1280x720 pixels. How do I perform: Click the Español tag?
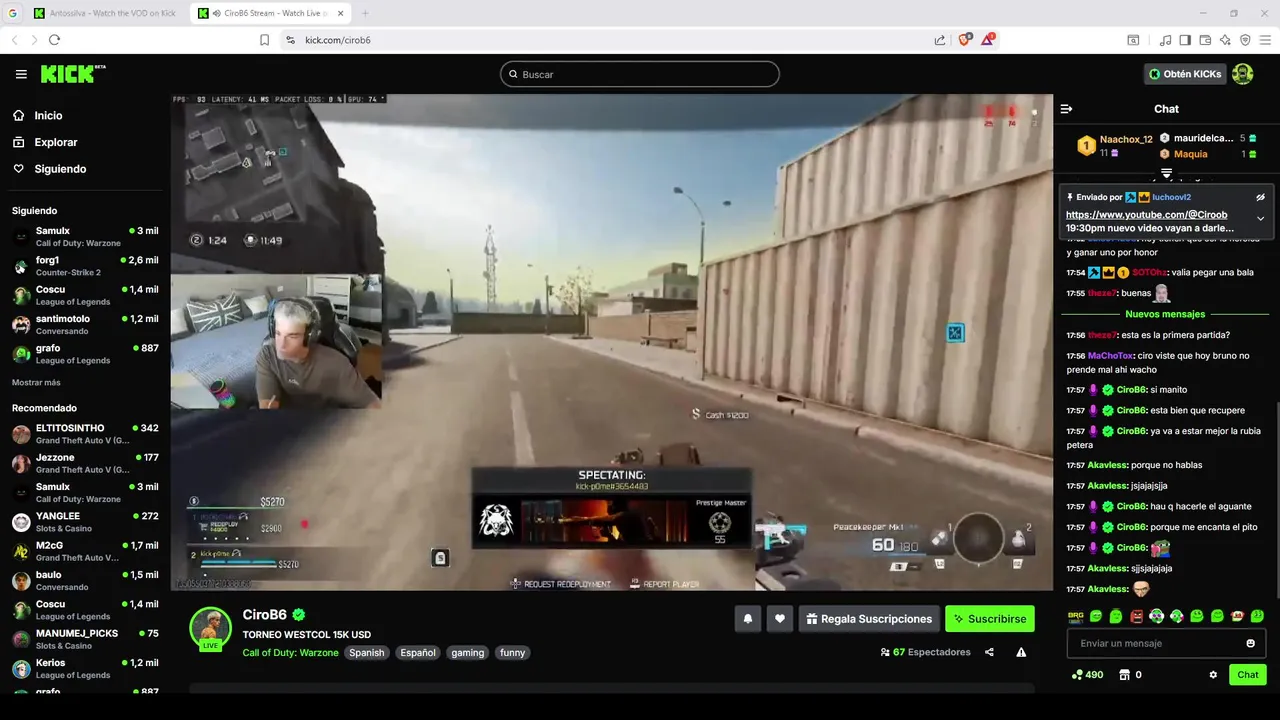[418, 653]
